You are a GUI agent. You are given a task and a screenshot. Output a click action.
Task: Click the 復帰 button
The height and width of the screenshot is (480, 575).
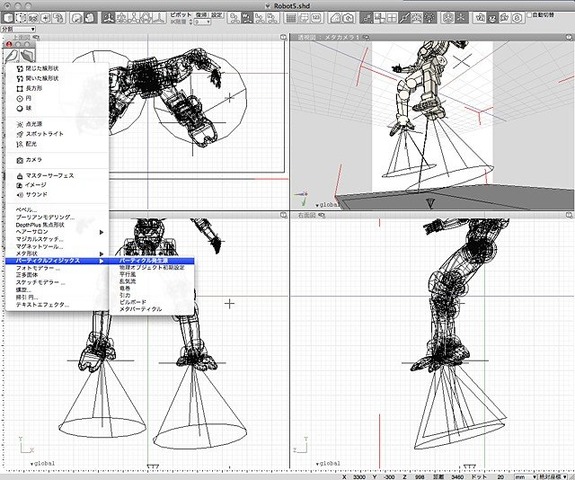(x=202, y=15)
